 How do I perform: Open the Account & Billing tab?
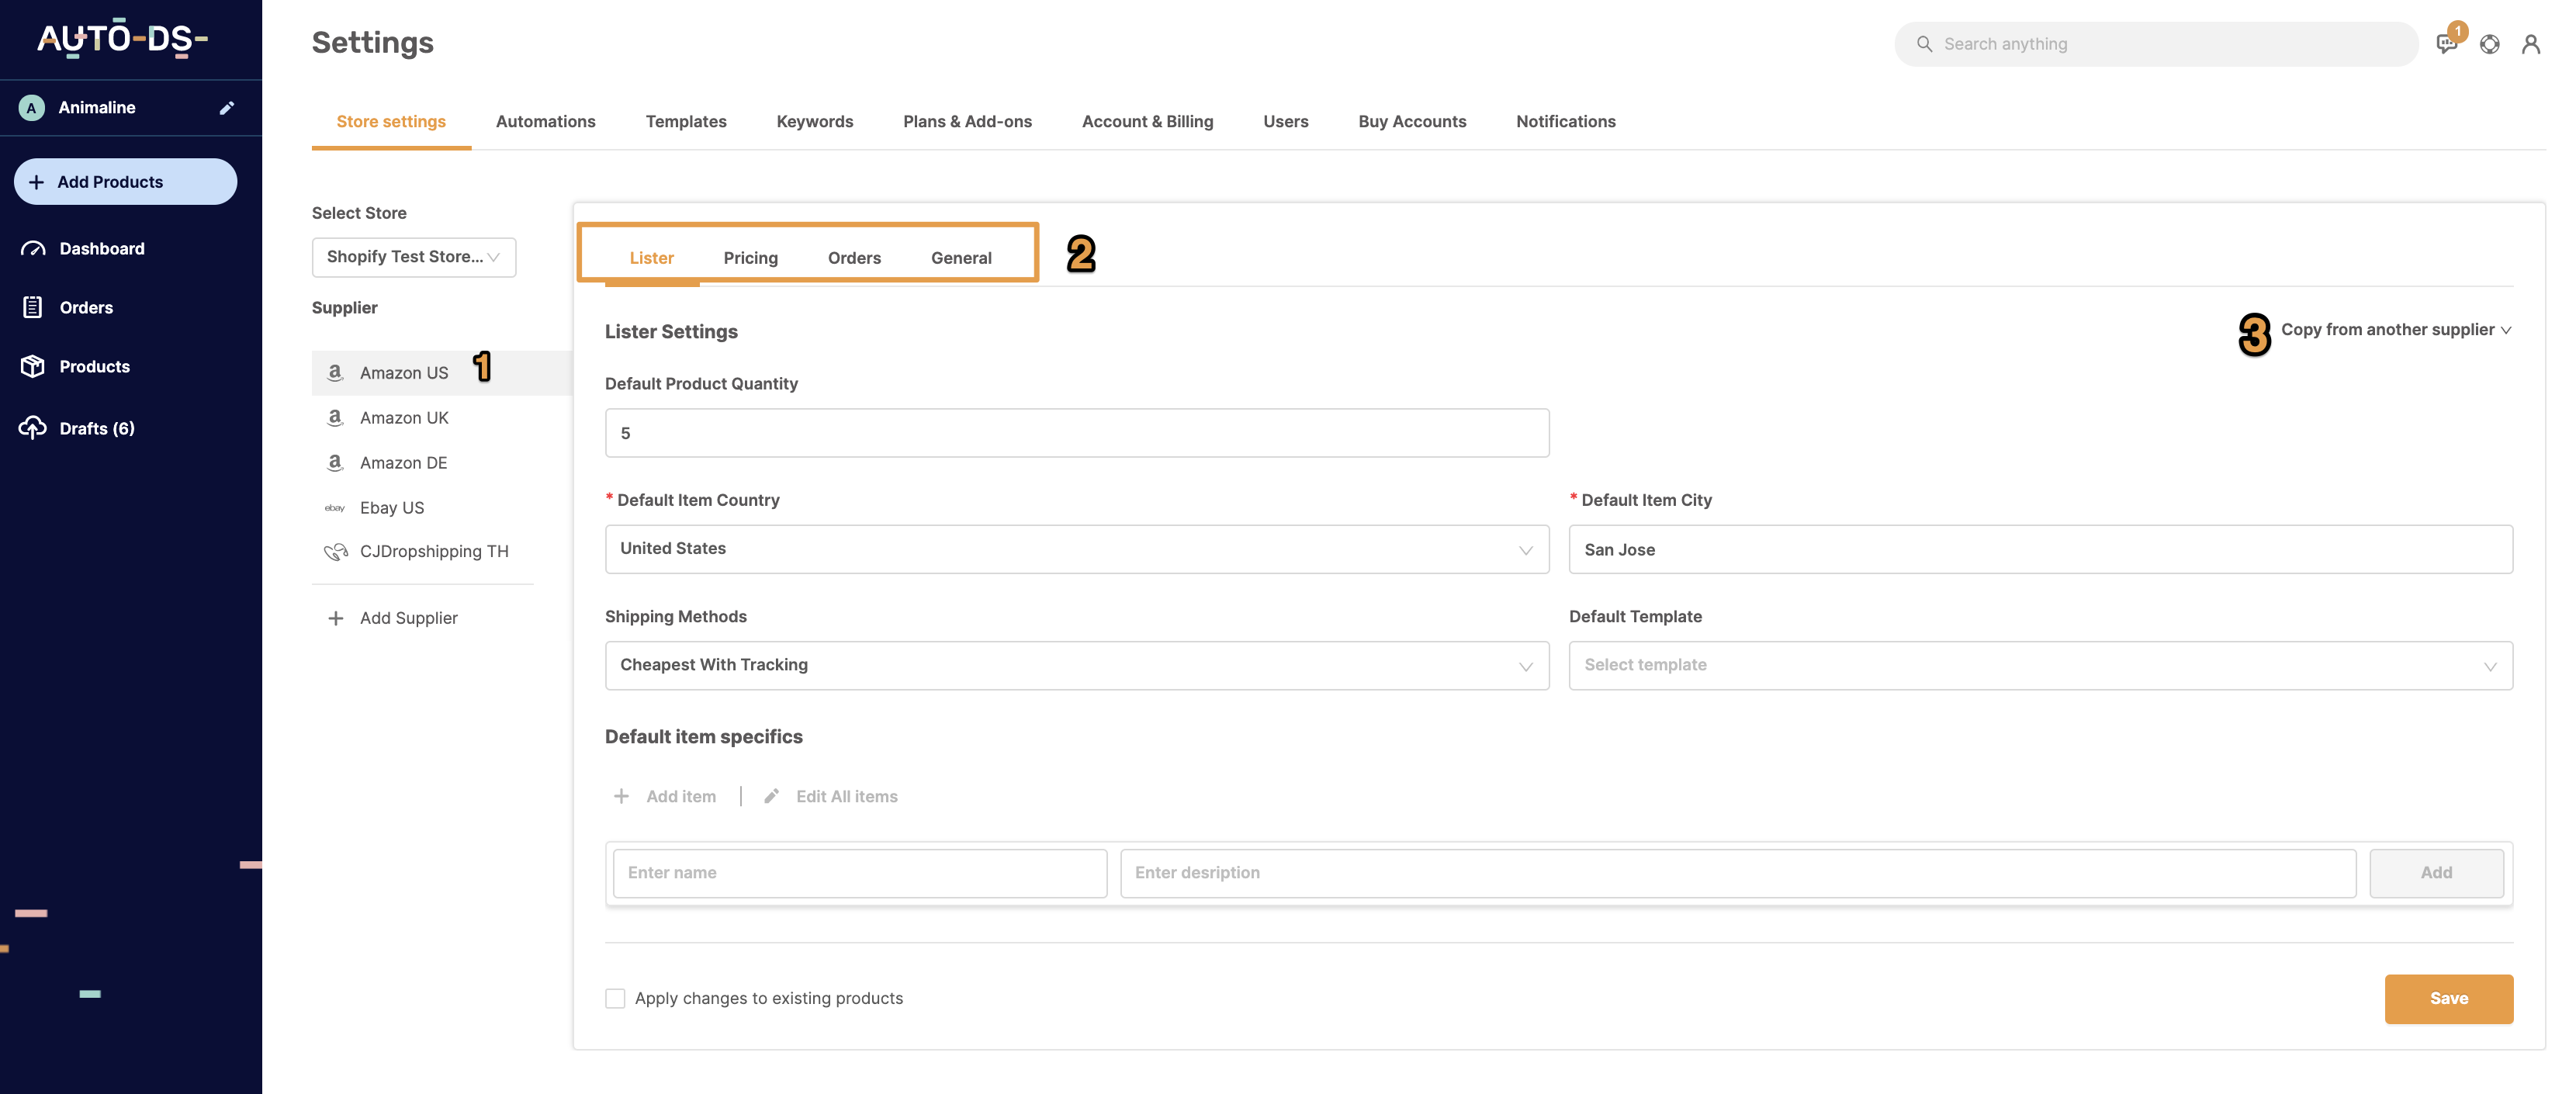point(1147,121)
